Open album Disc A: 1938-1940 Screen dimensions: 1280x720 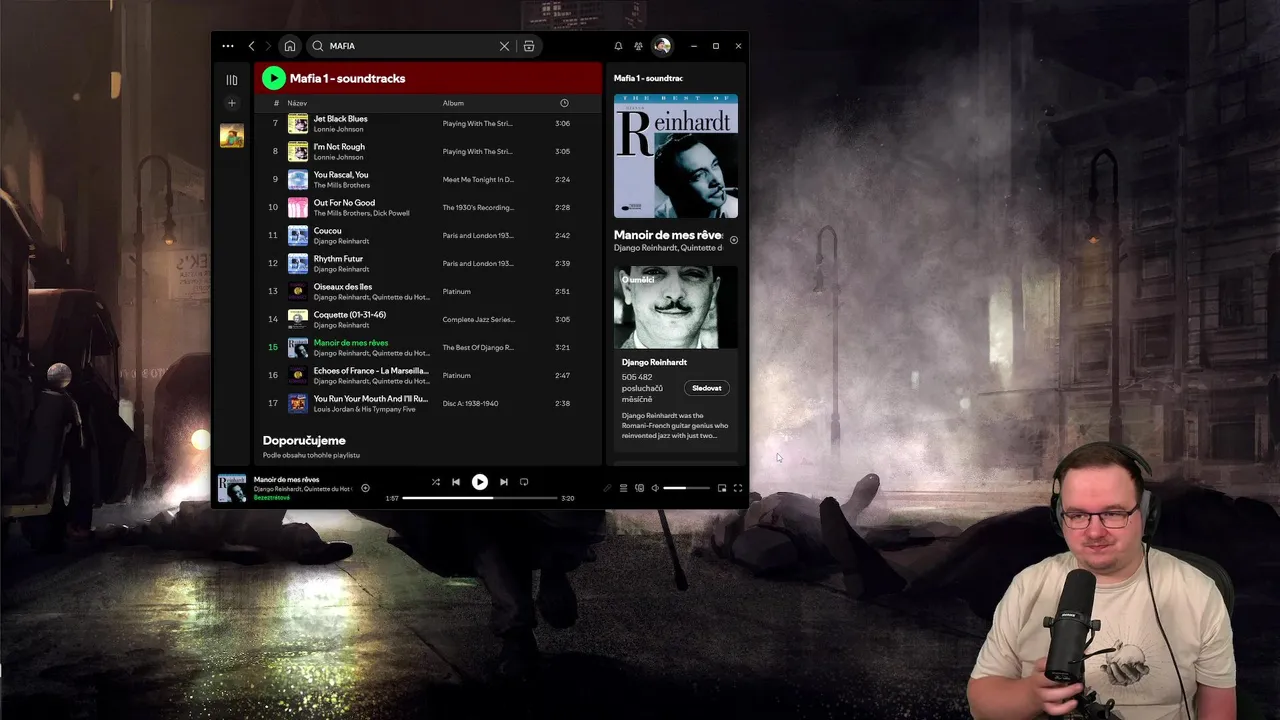click(470, 404)
